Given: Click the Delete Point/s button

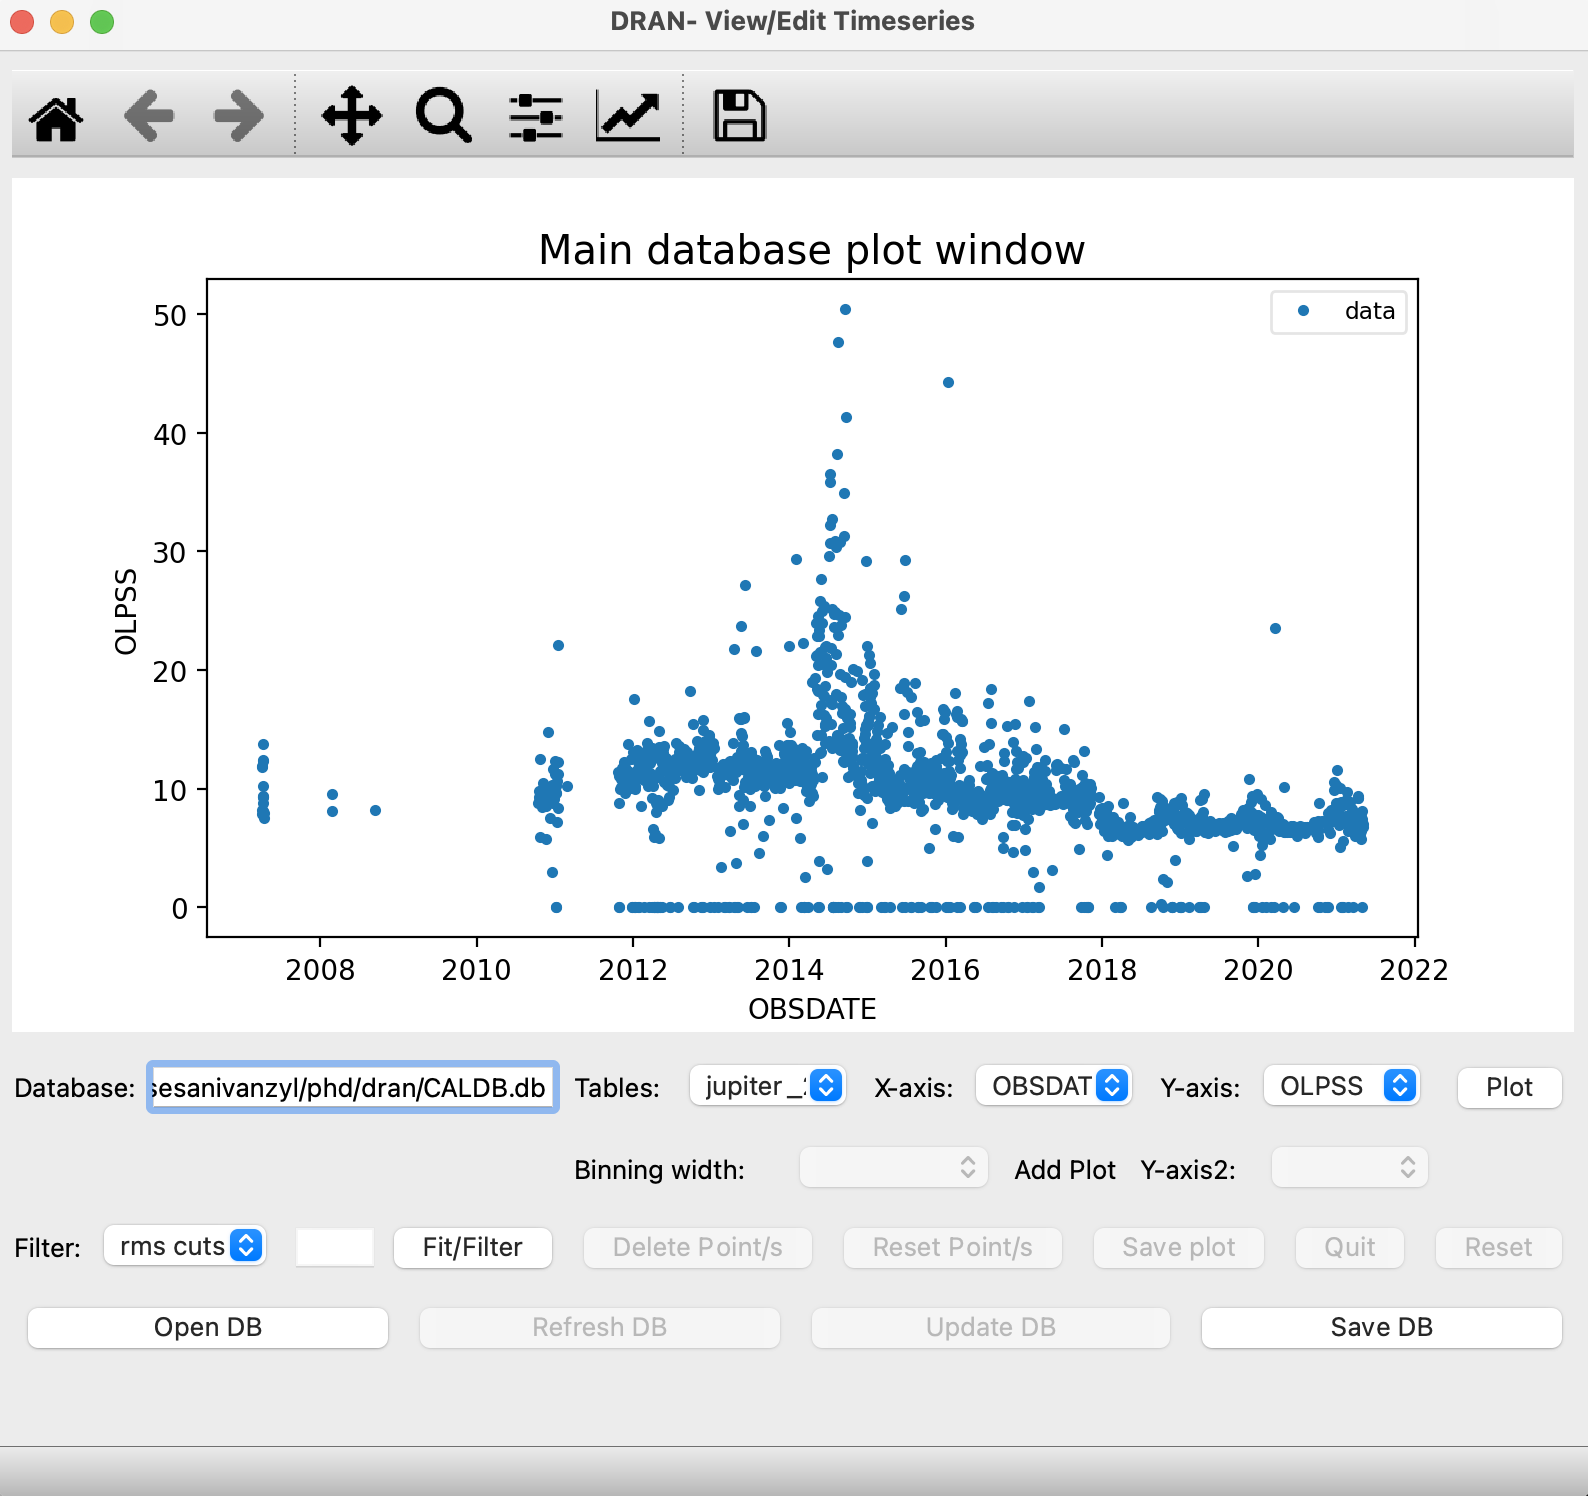Looking at the screenshot, I should click(x=698, y=1247).
